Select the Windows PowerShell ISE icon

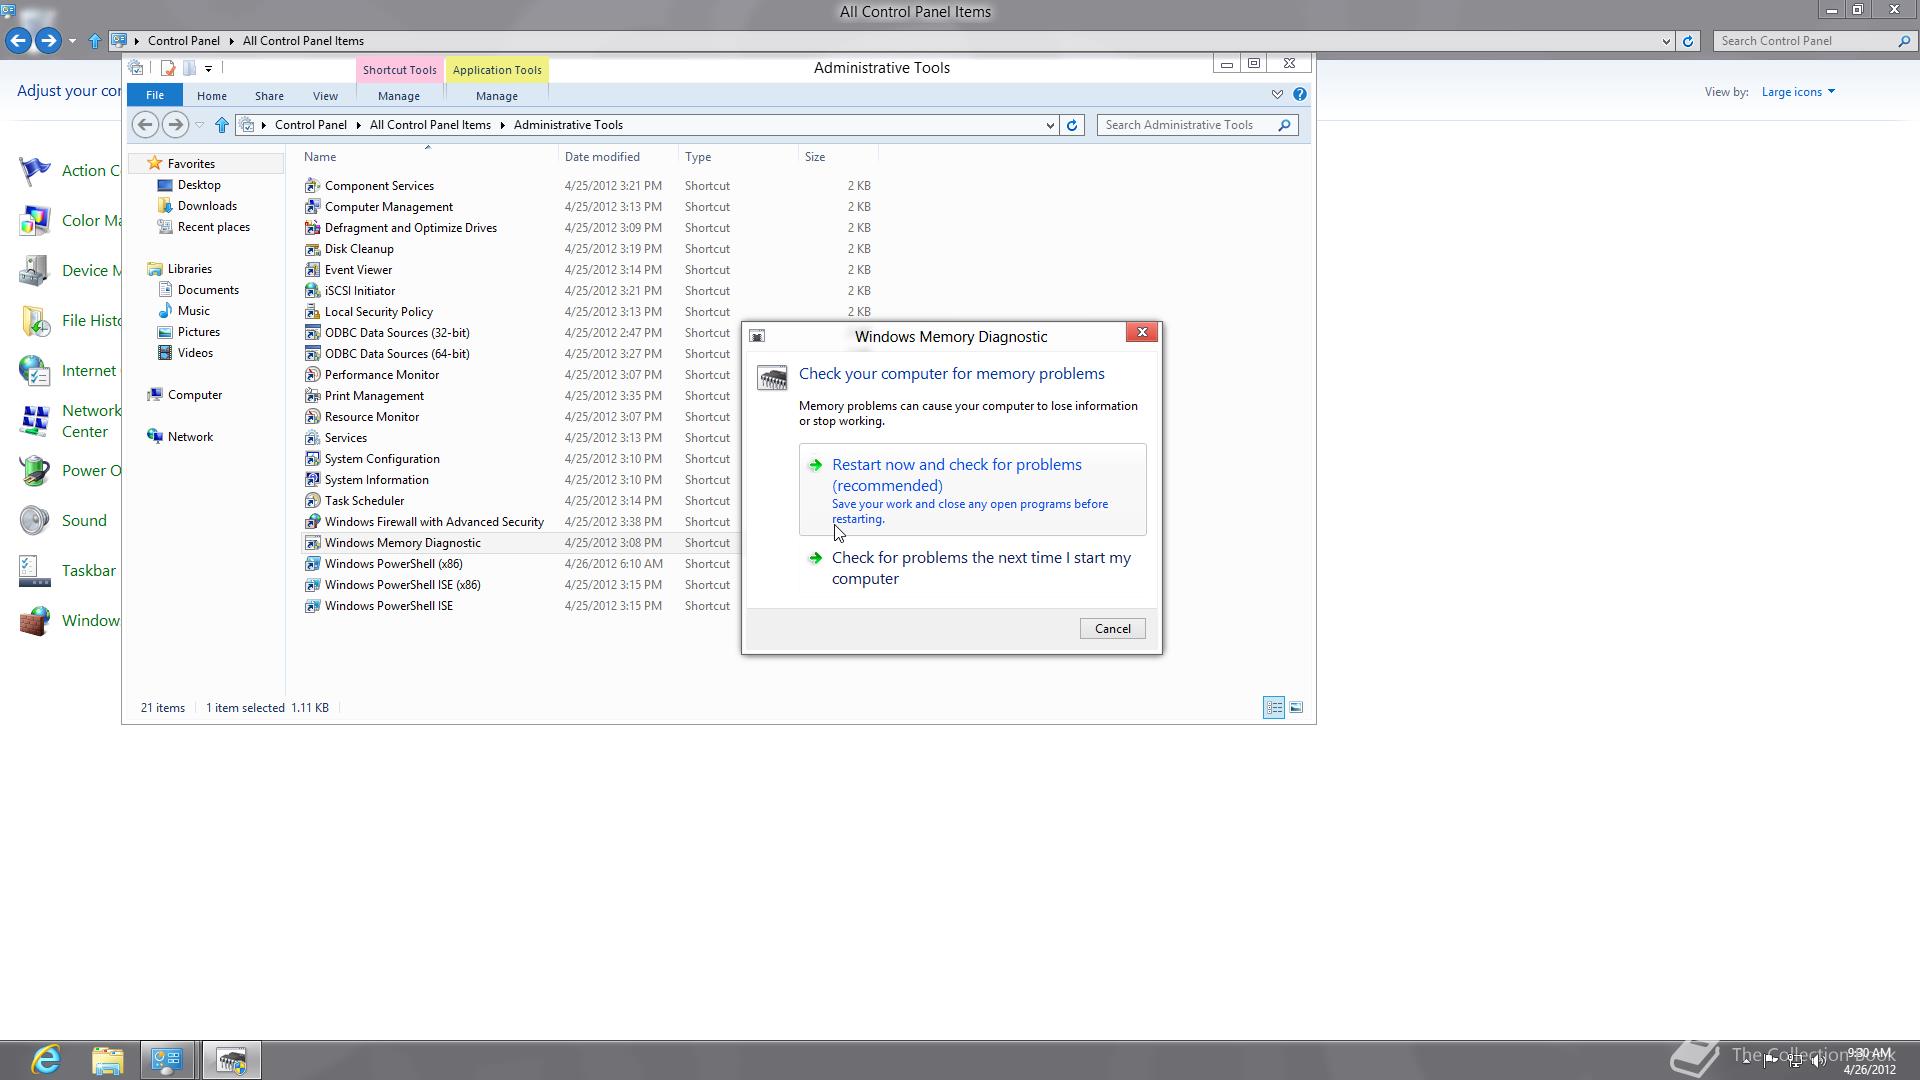click(x=312, y=606)
